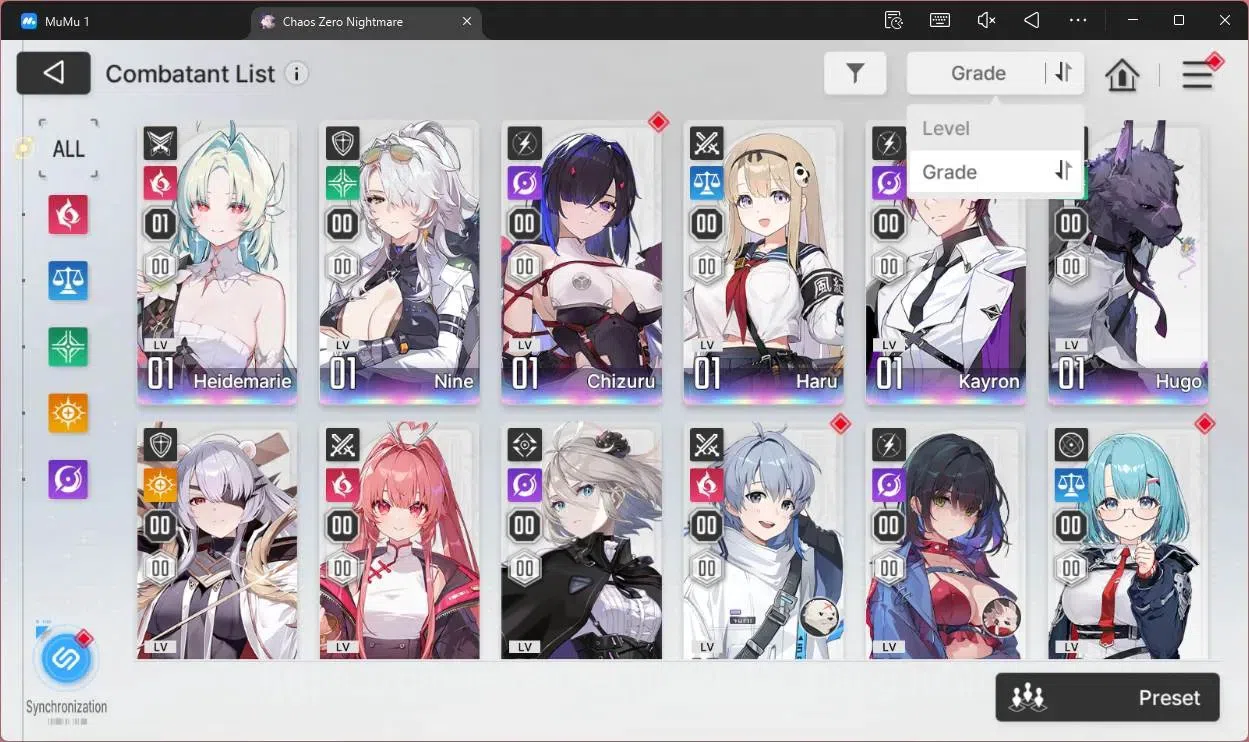Select the teal-haired glasses combatant card
Viewport: 1249px width, 742px height.
1128,541
